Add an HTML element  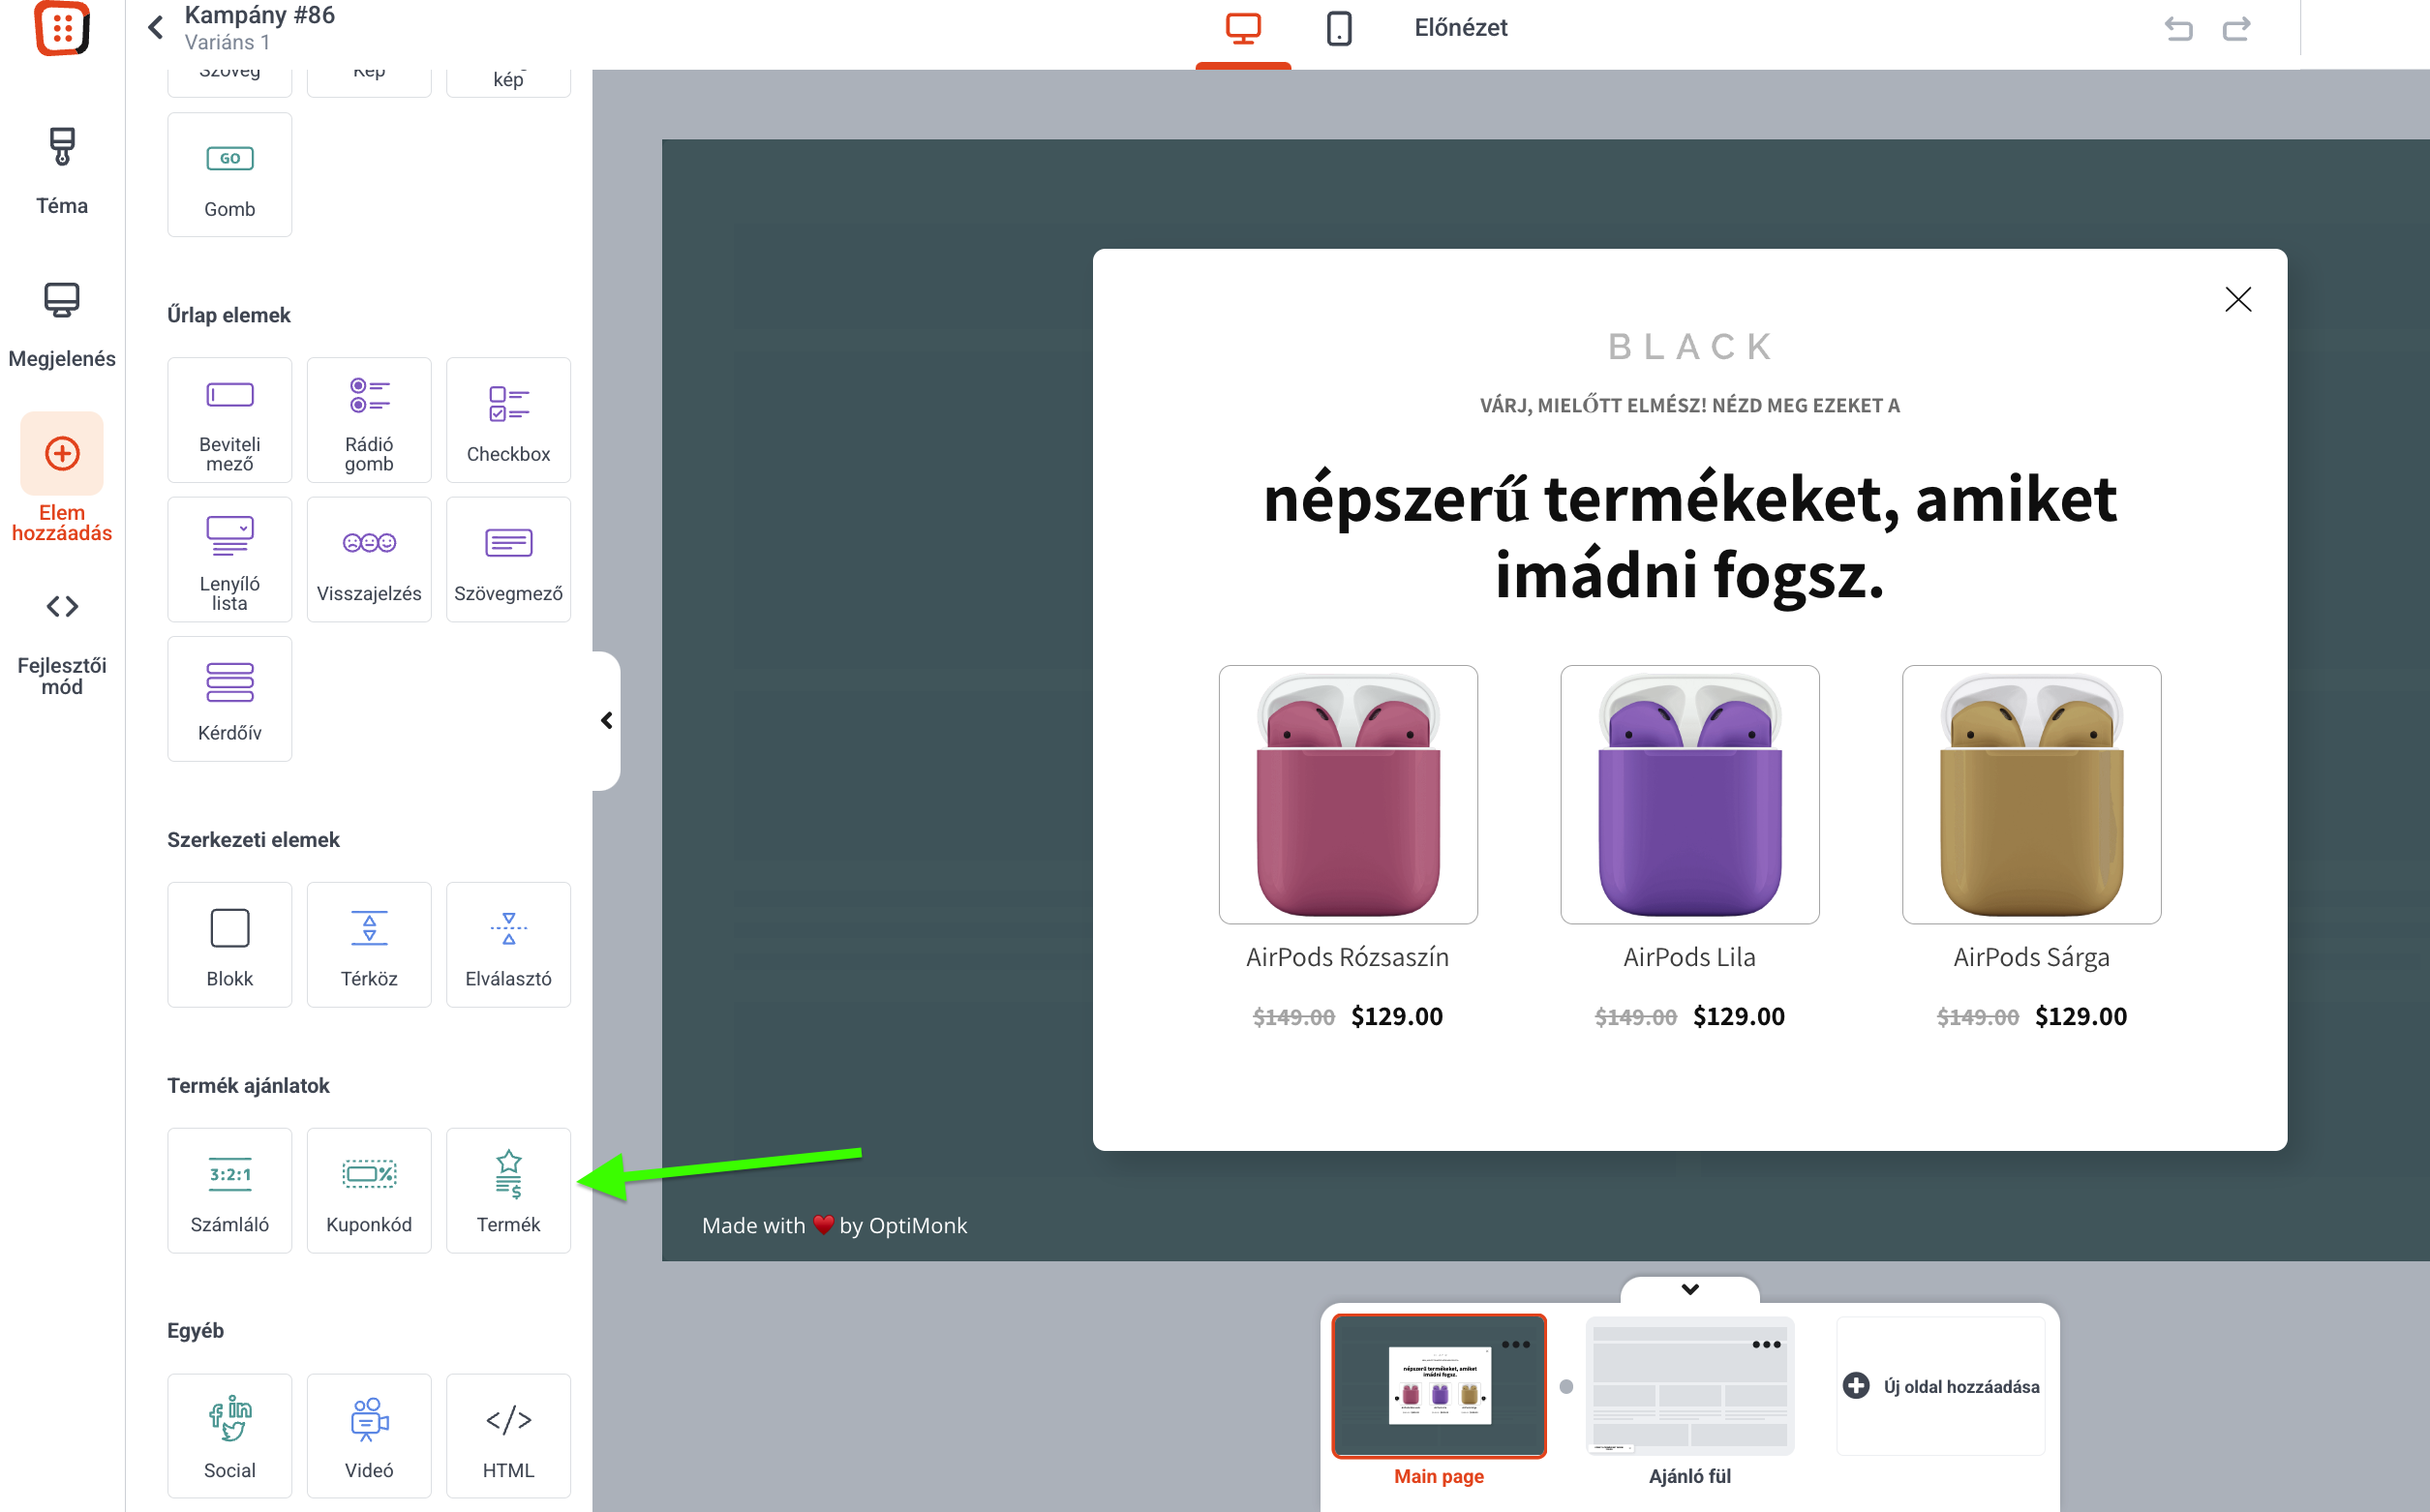[508, 1436]
